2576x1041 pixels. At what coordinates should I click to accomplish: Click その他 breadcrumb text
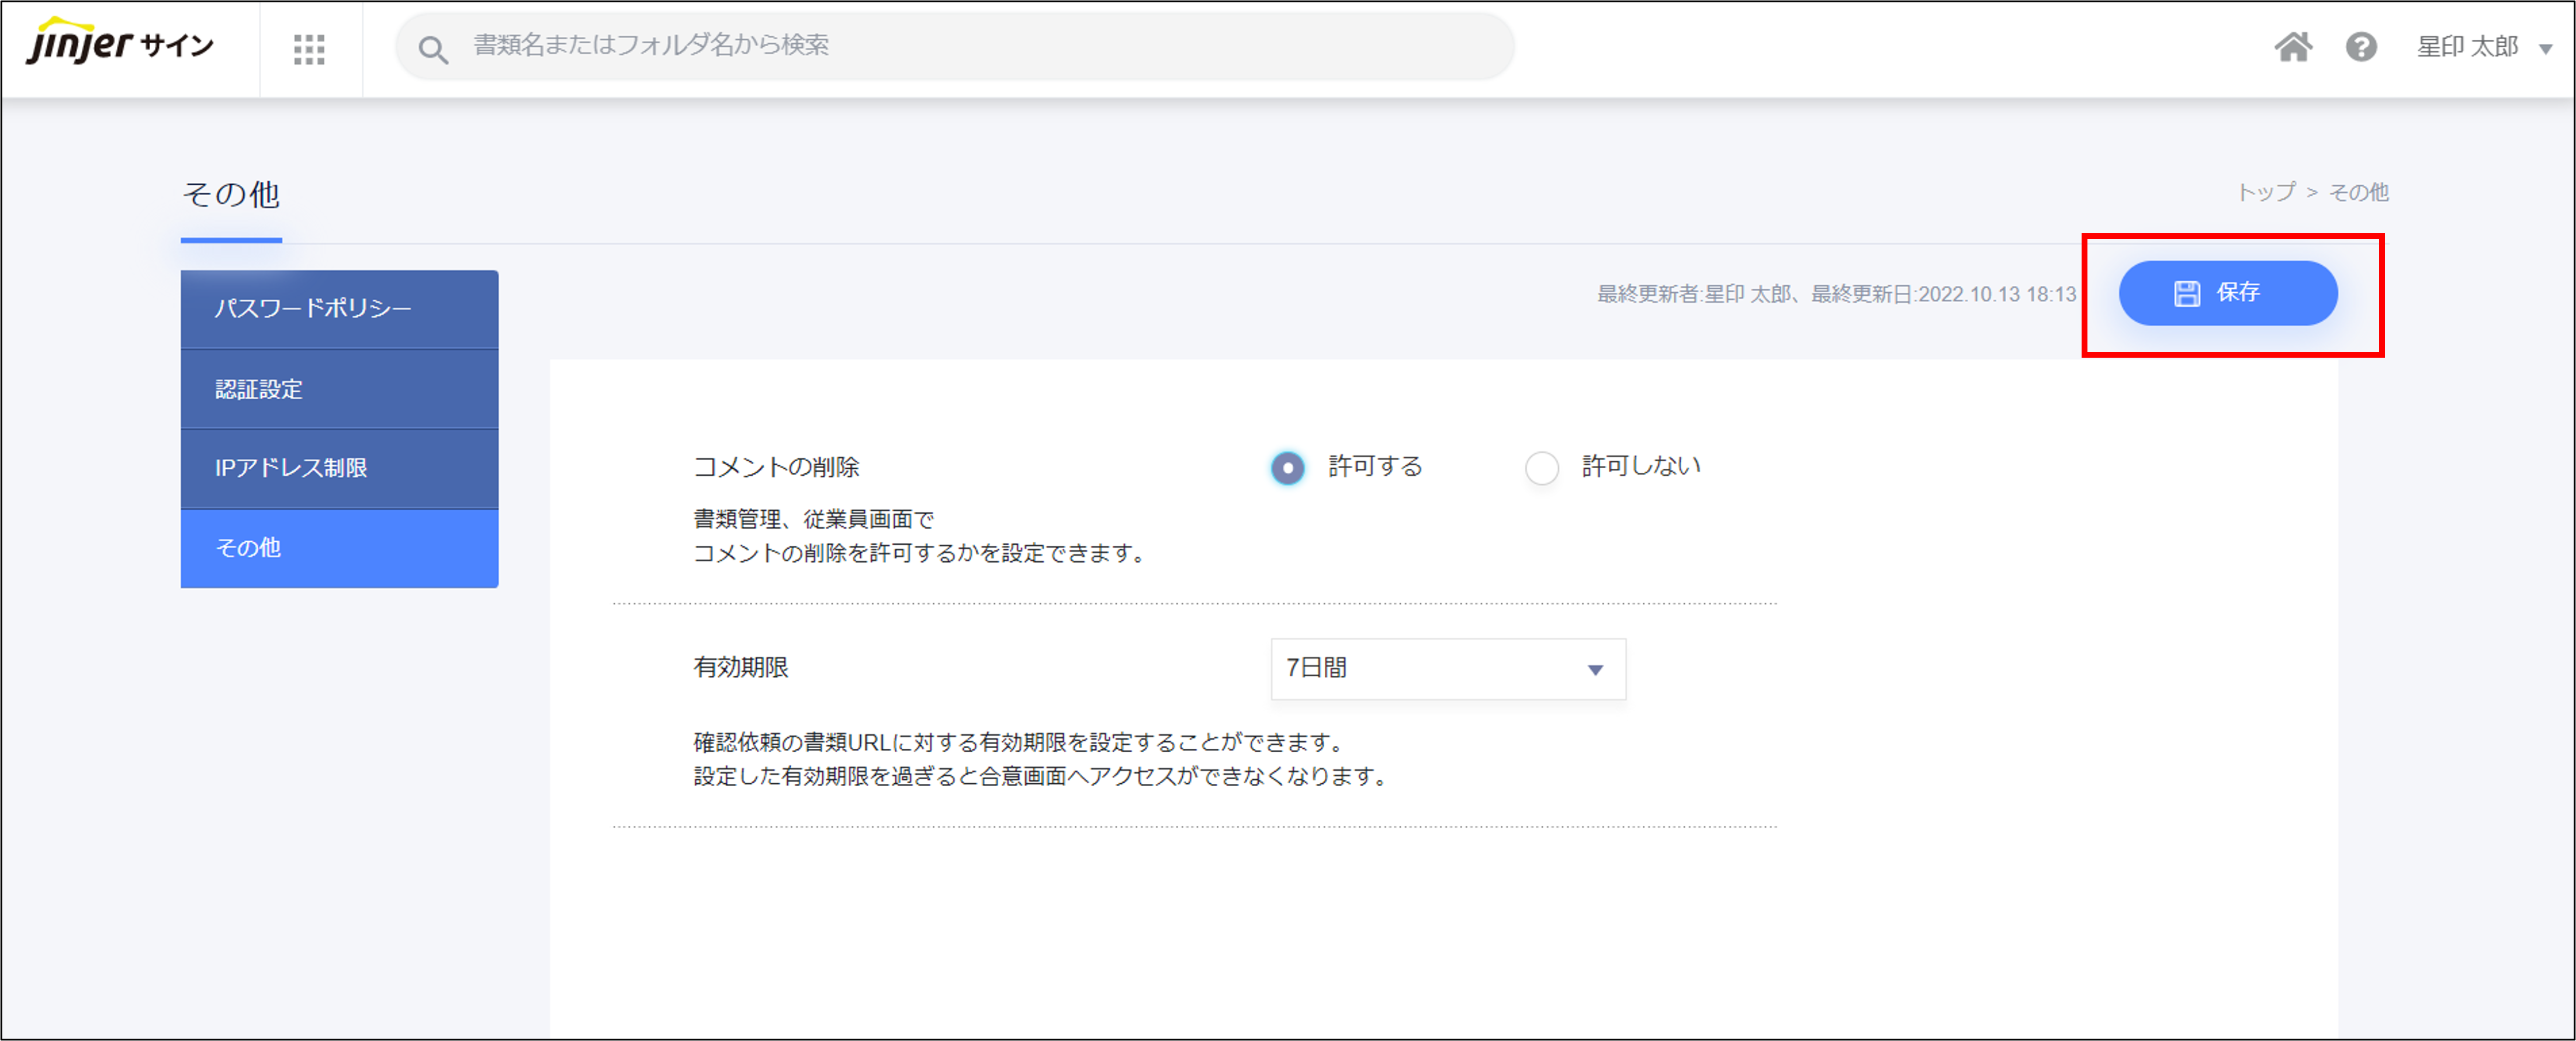2358,192
